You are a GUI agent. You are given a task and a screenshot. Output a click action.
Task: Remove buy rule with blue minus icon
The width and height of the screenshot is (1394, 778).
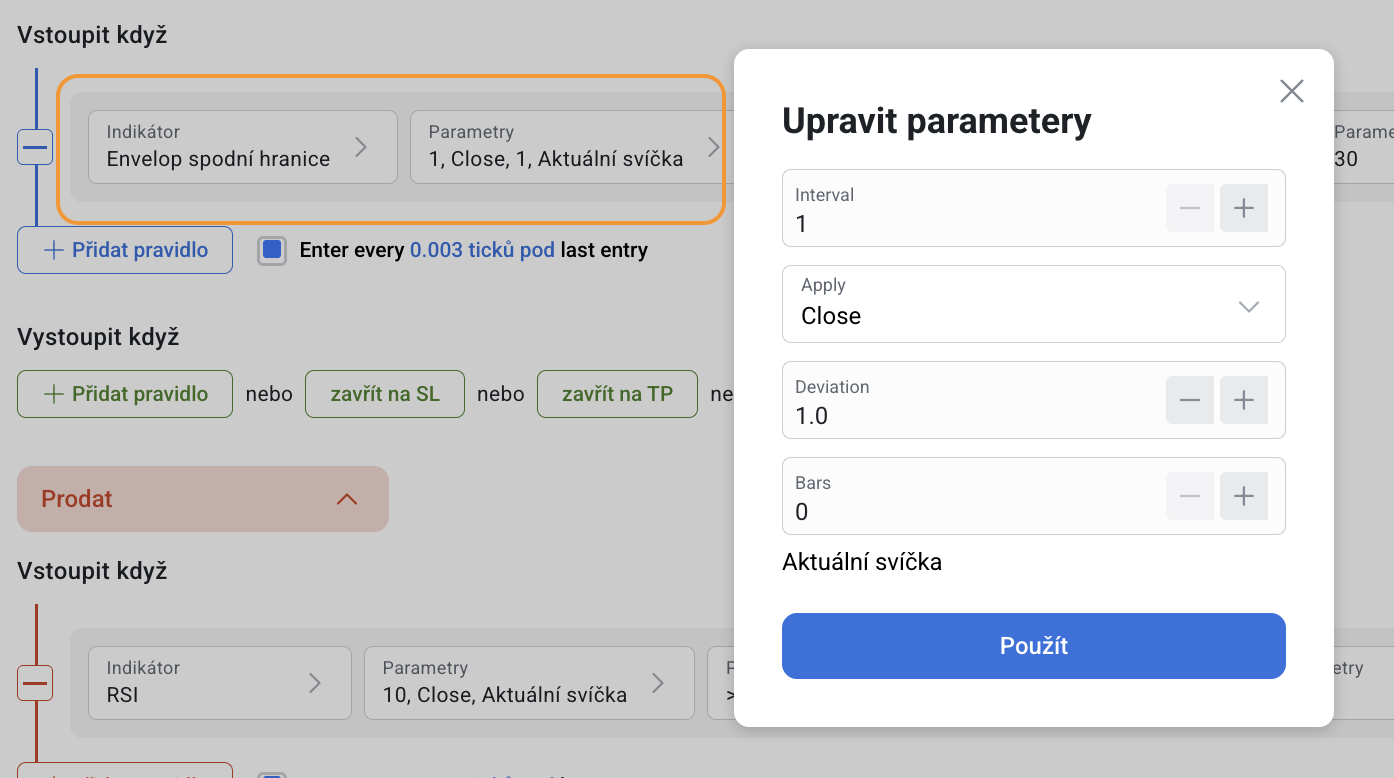[35, 147]
